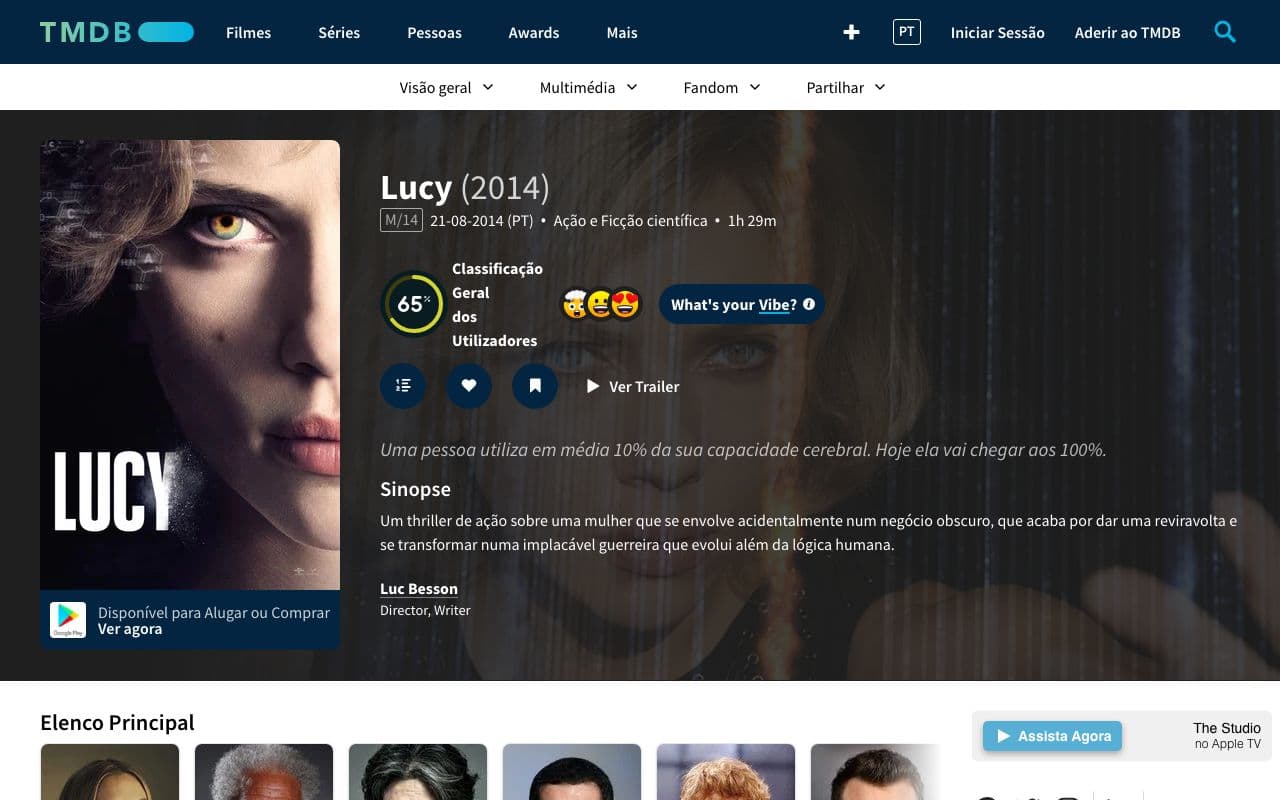This screenshot has height=800, width=1280.
Task: Click the Elenco Principal heading
Action: tap(117, 723)
